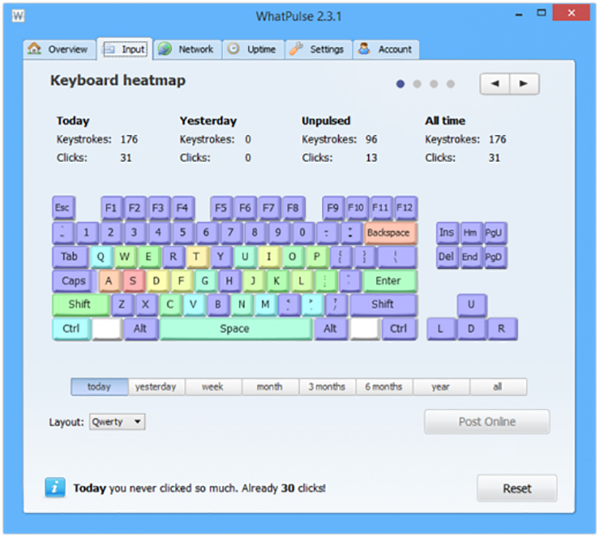Click the PgU key on heatmap

coord(495,232)
